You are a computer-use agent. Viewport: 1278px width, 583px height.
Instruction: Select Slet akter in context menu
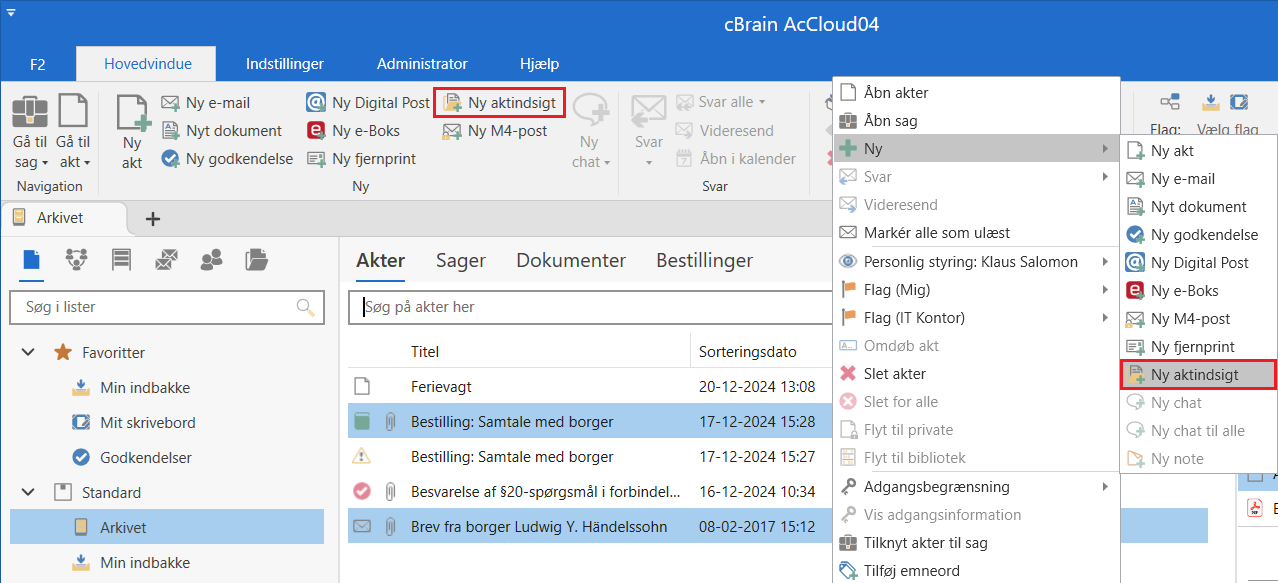[894, 374]
